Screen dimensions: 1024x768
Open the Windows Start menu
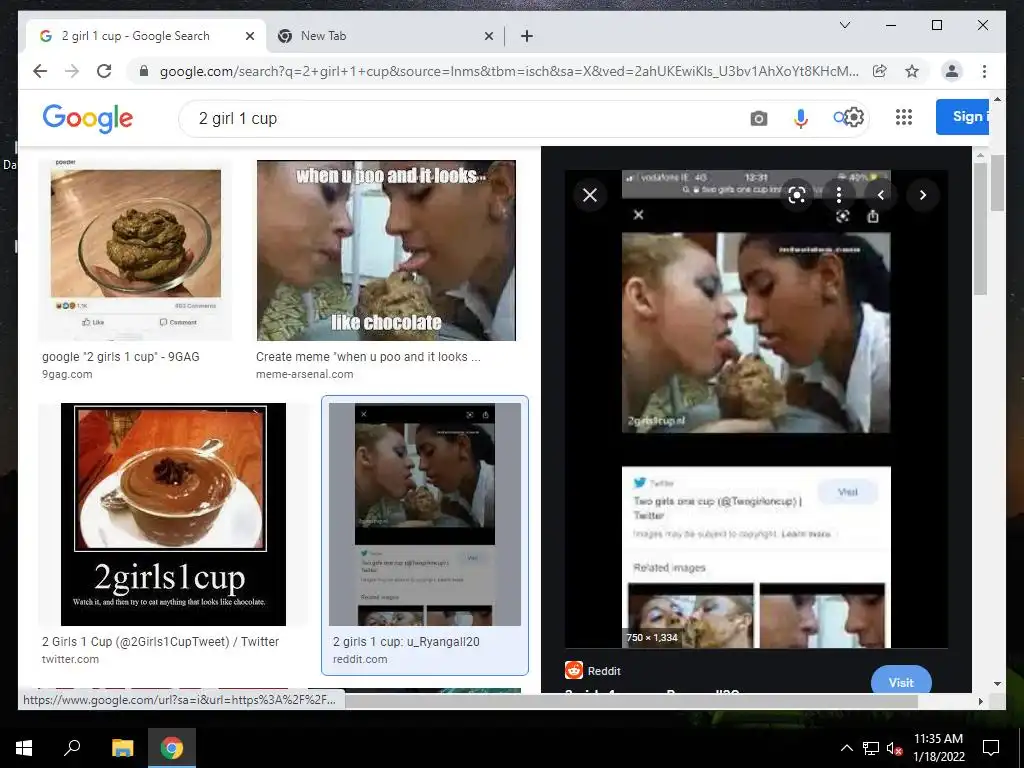point(24,748)
